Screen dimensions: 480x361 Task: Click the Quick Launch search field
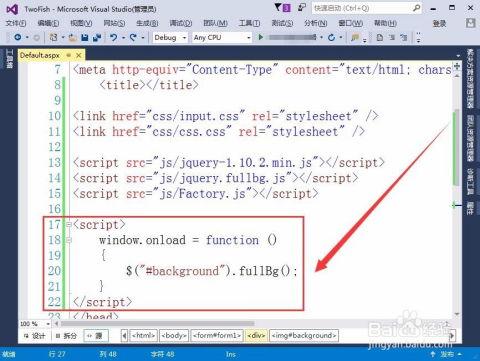(366, 8)
